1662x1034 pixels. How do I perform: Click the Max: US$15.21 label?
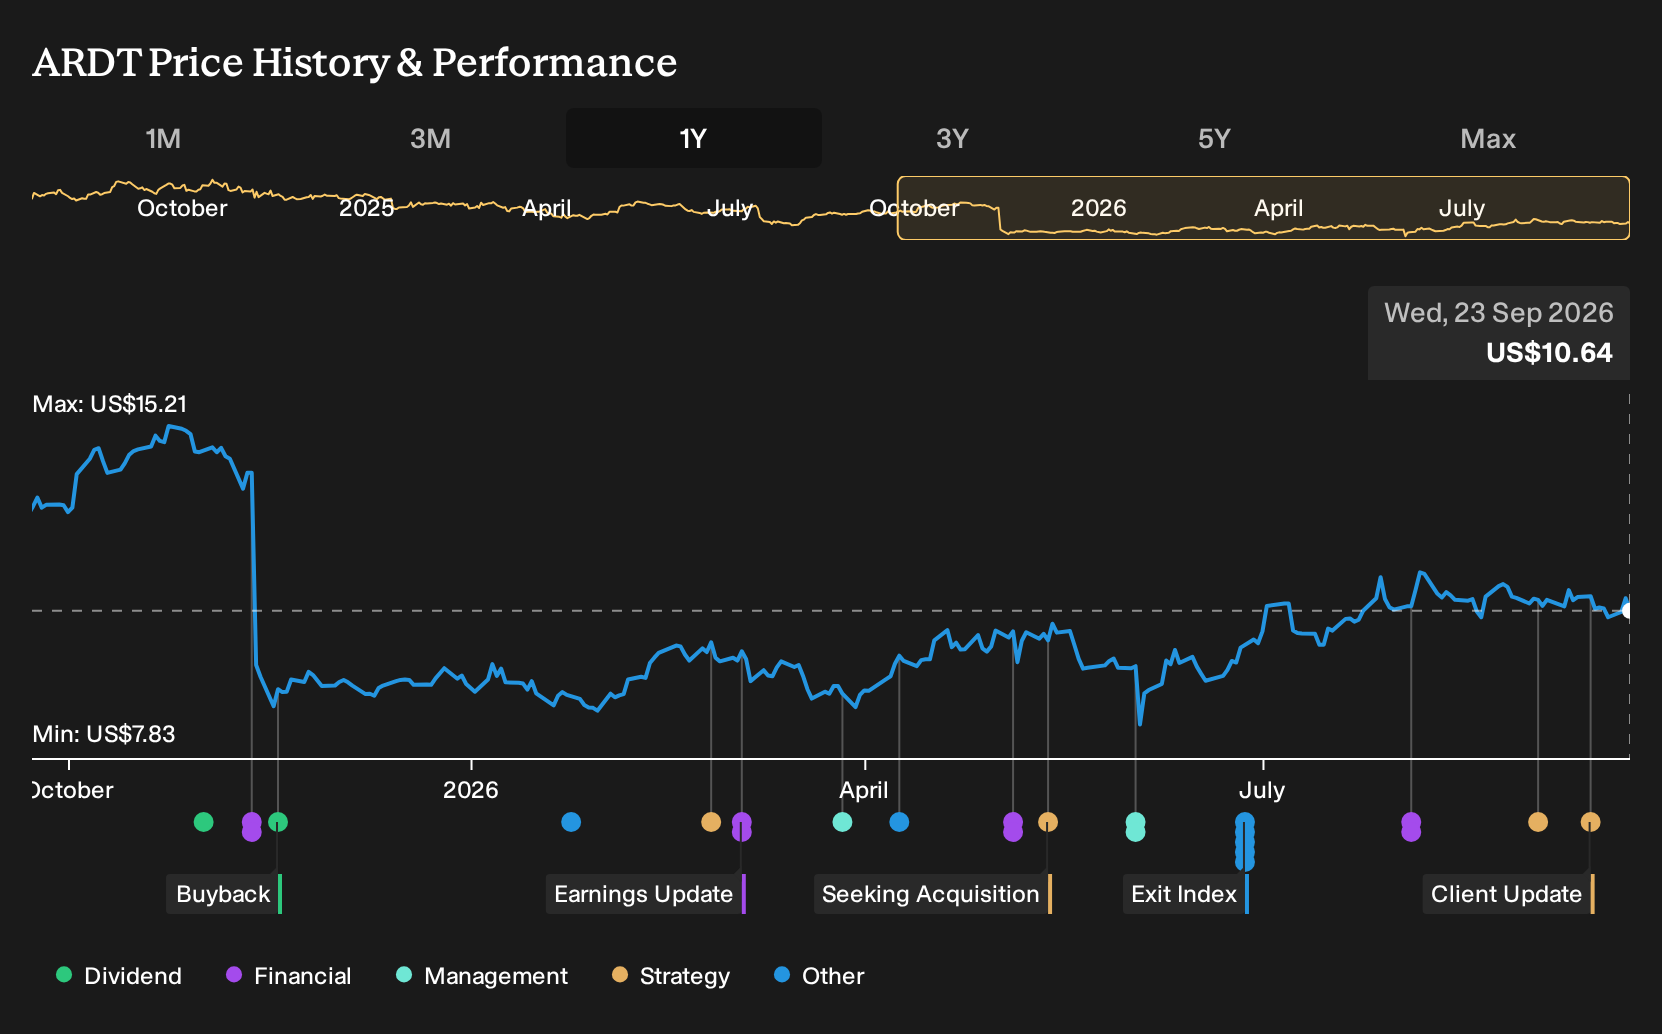point(110,404)
